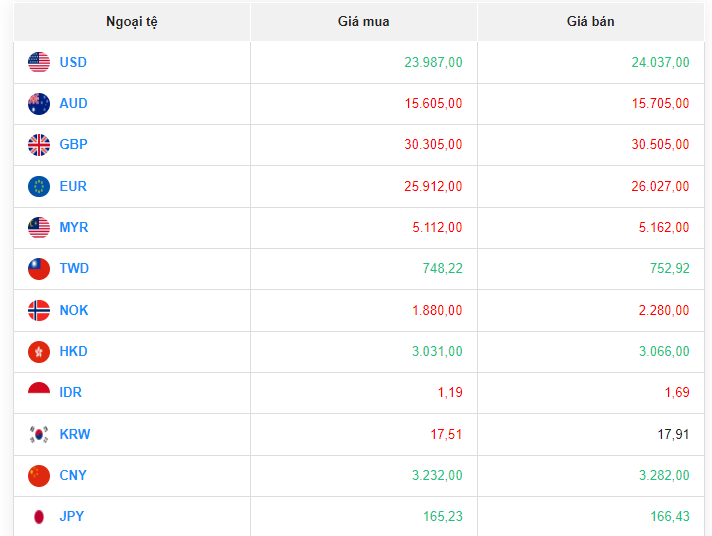
Task: Open the IDR currency link
Action: 71,393
